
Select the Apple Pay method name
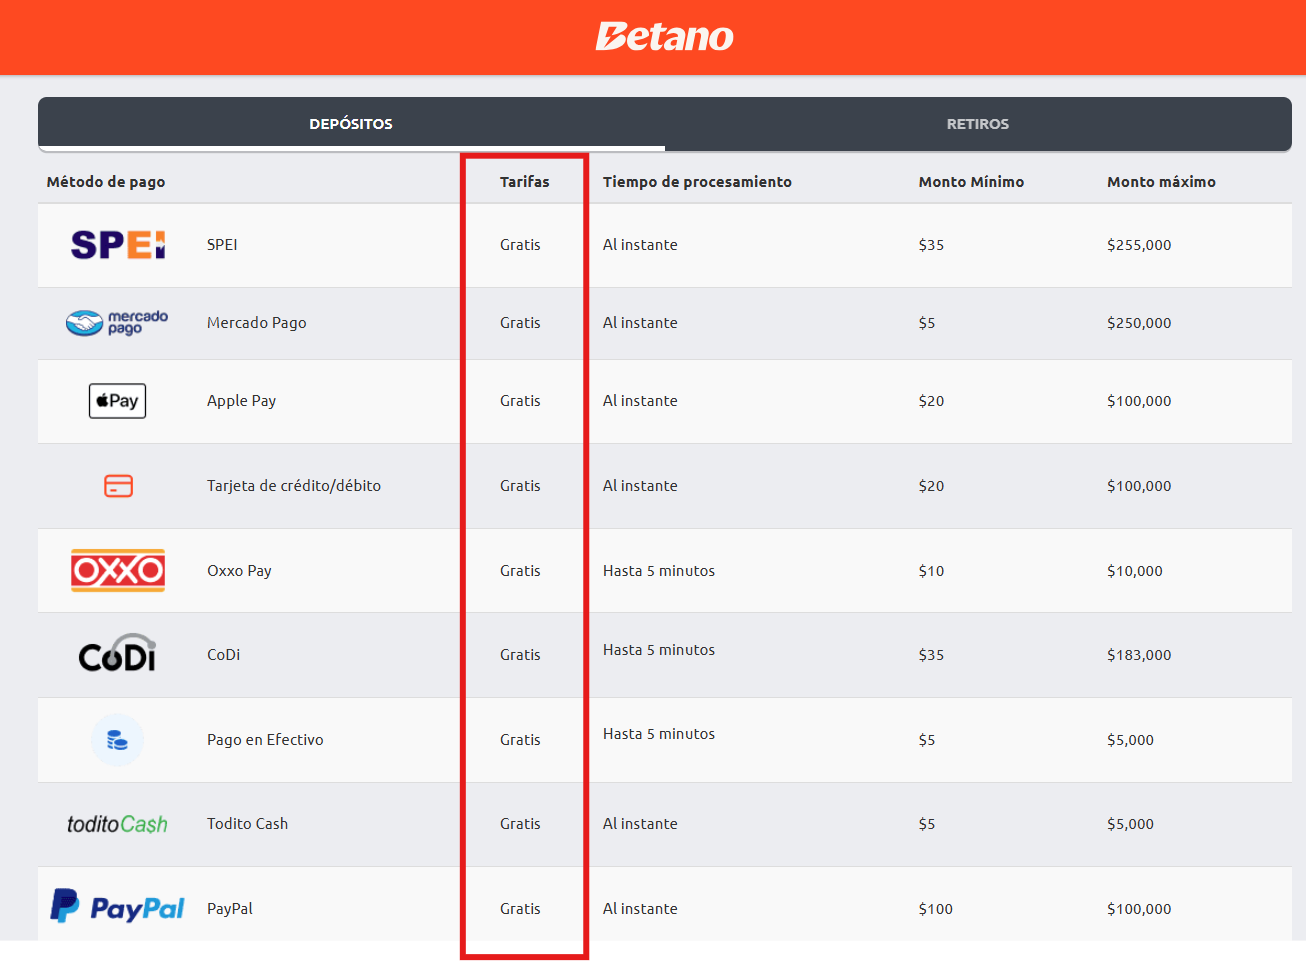pos(241,401)
